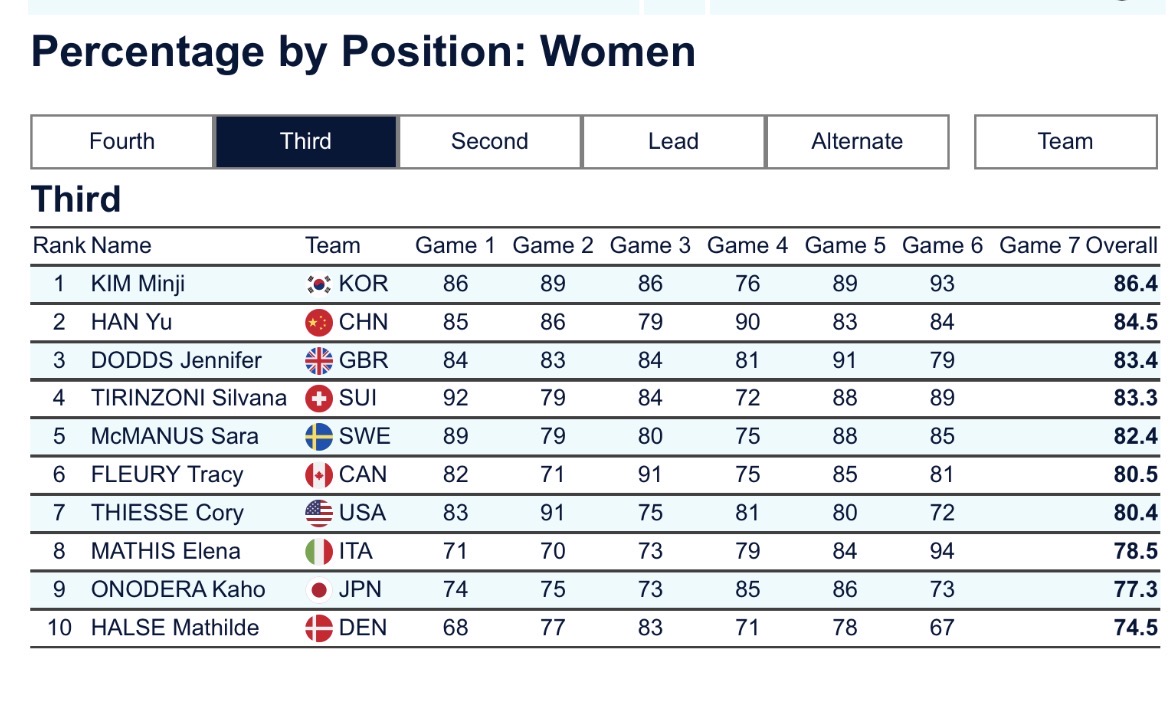This screenshot has height=702, width=1170.
Task: Click player name KIM Minji
Action: (x=138, y=284)
